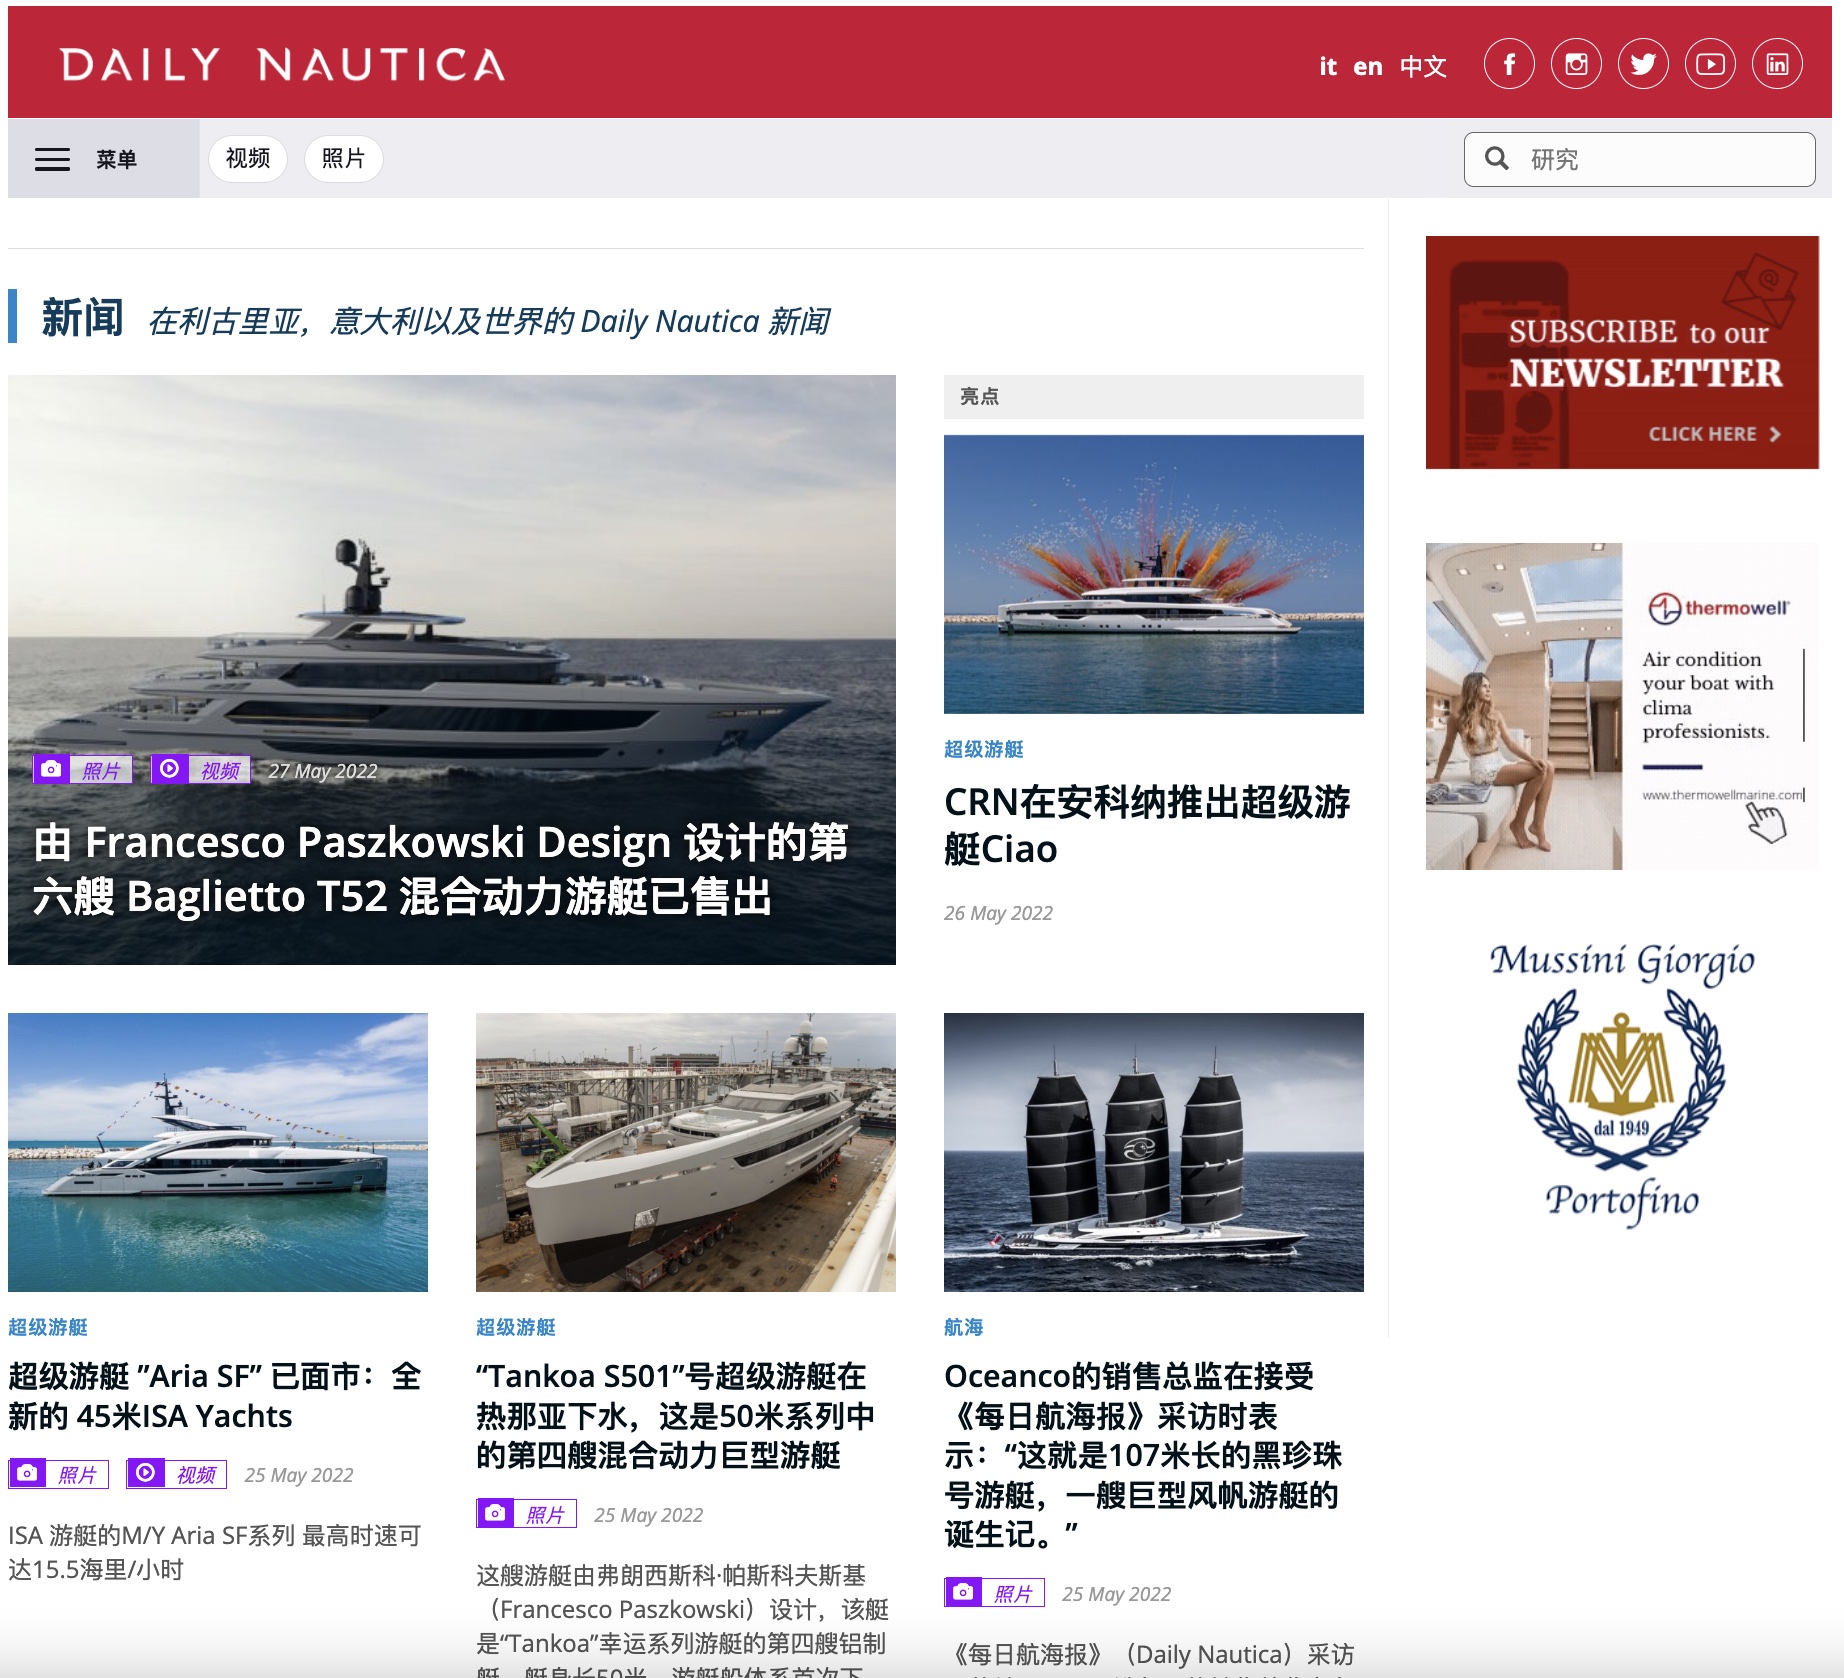Image resolution: width=1844 pixels, height=1678 pixels.
Task: Open the LinkedIn social icon
Action: tap(1777, 65)
